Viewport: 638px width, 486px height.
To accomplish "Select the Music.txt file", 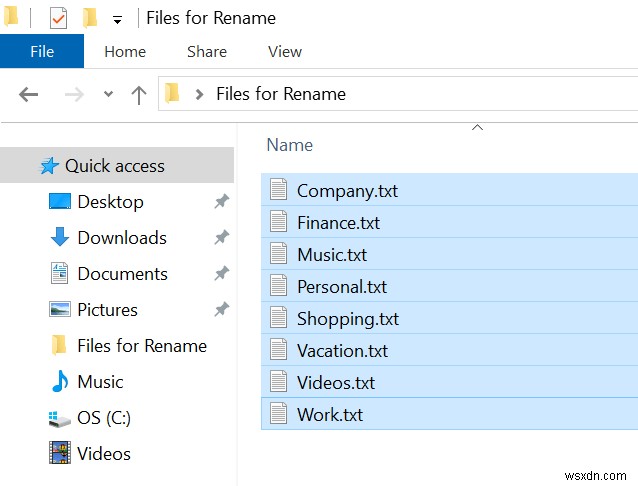I will [450, 254].
